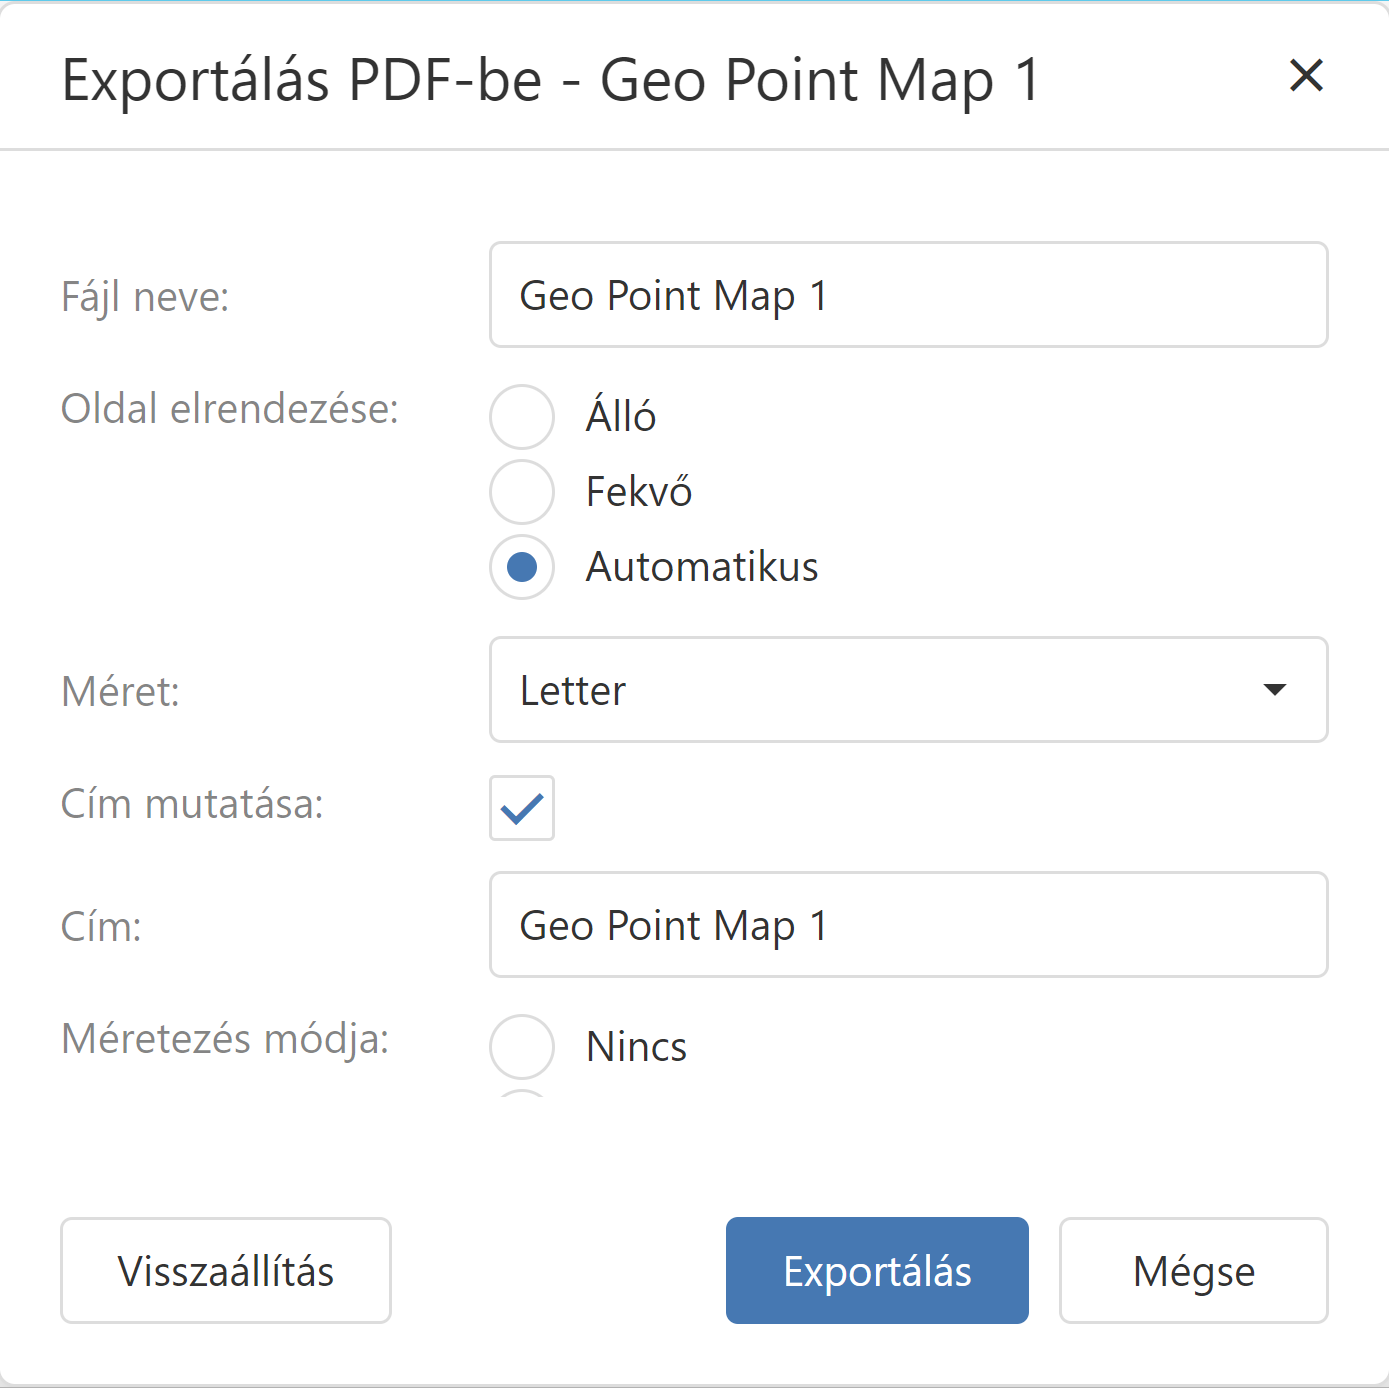Screen dimensions: 1389x1388
Task: Click the Fájl neve label
Action: (x=145, y=297)
